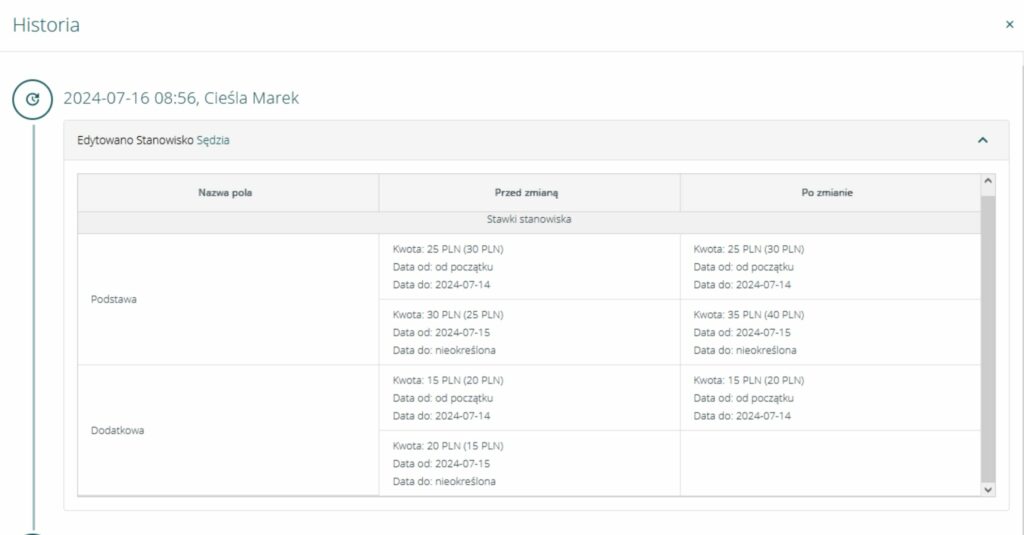Click the empty Po zmianie cell for Dodatkowa
This screenshot has width=1024, height=535.
click(830, 462)
